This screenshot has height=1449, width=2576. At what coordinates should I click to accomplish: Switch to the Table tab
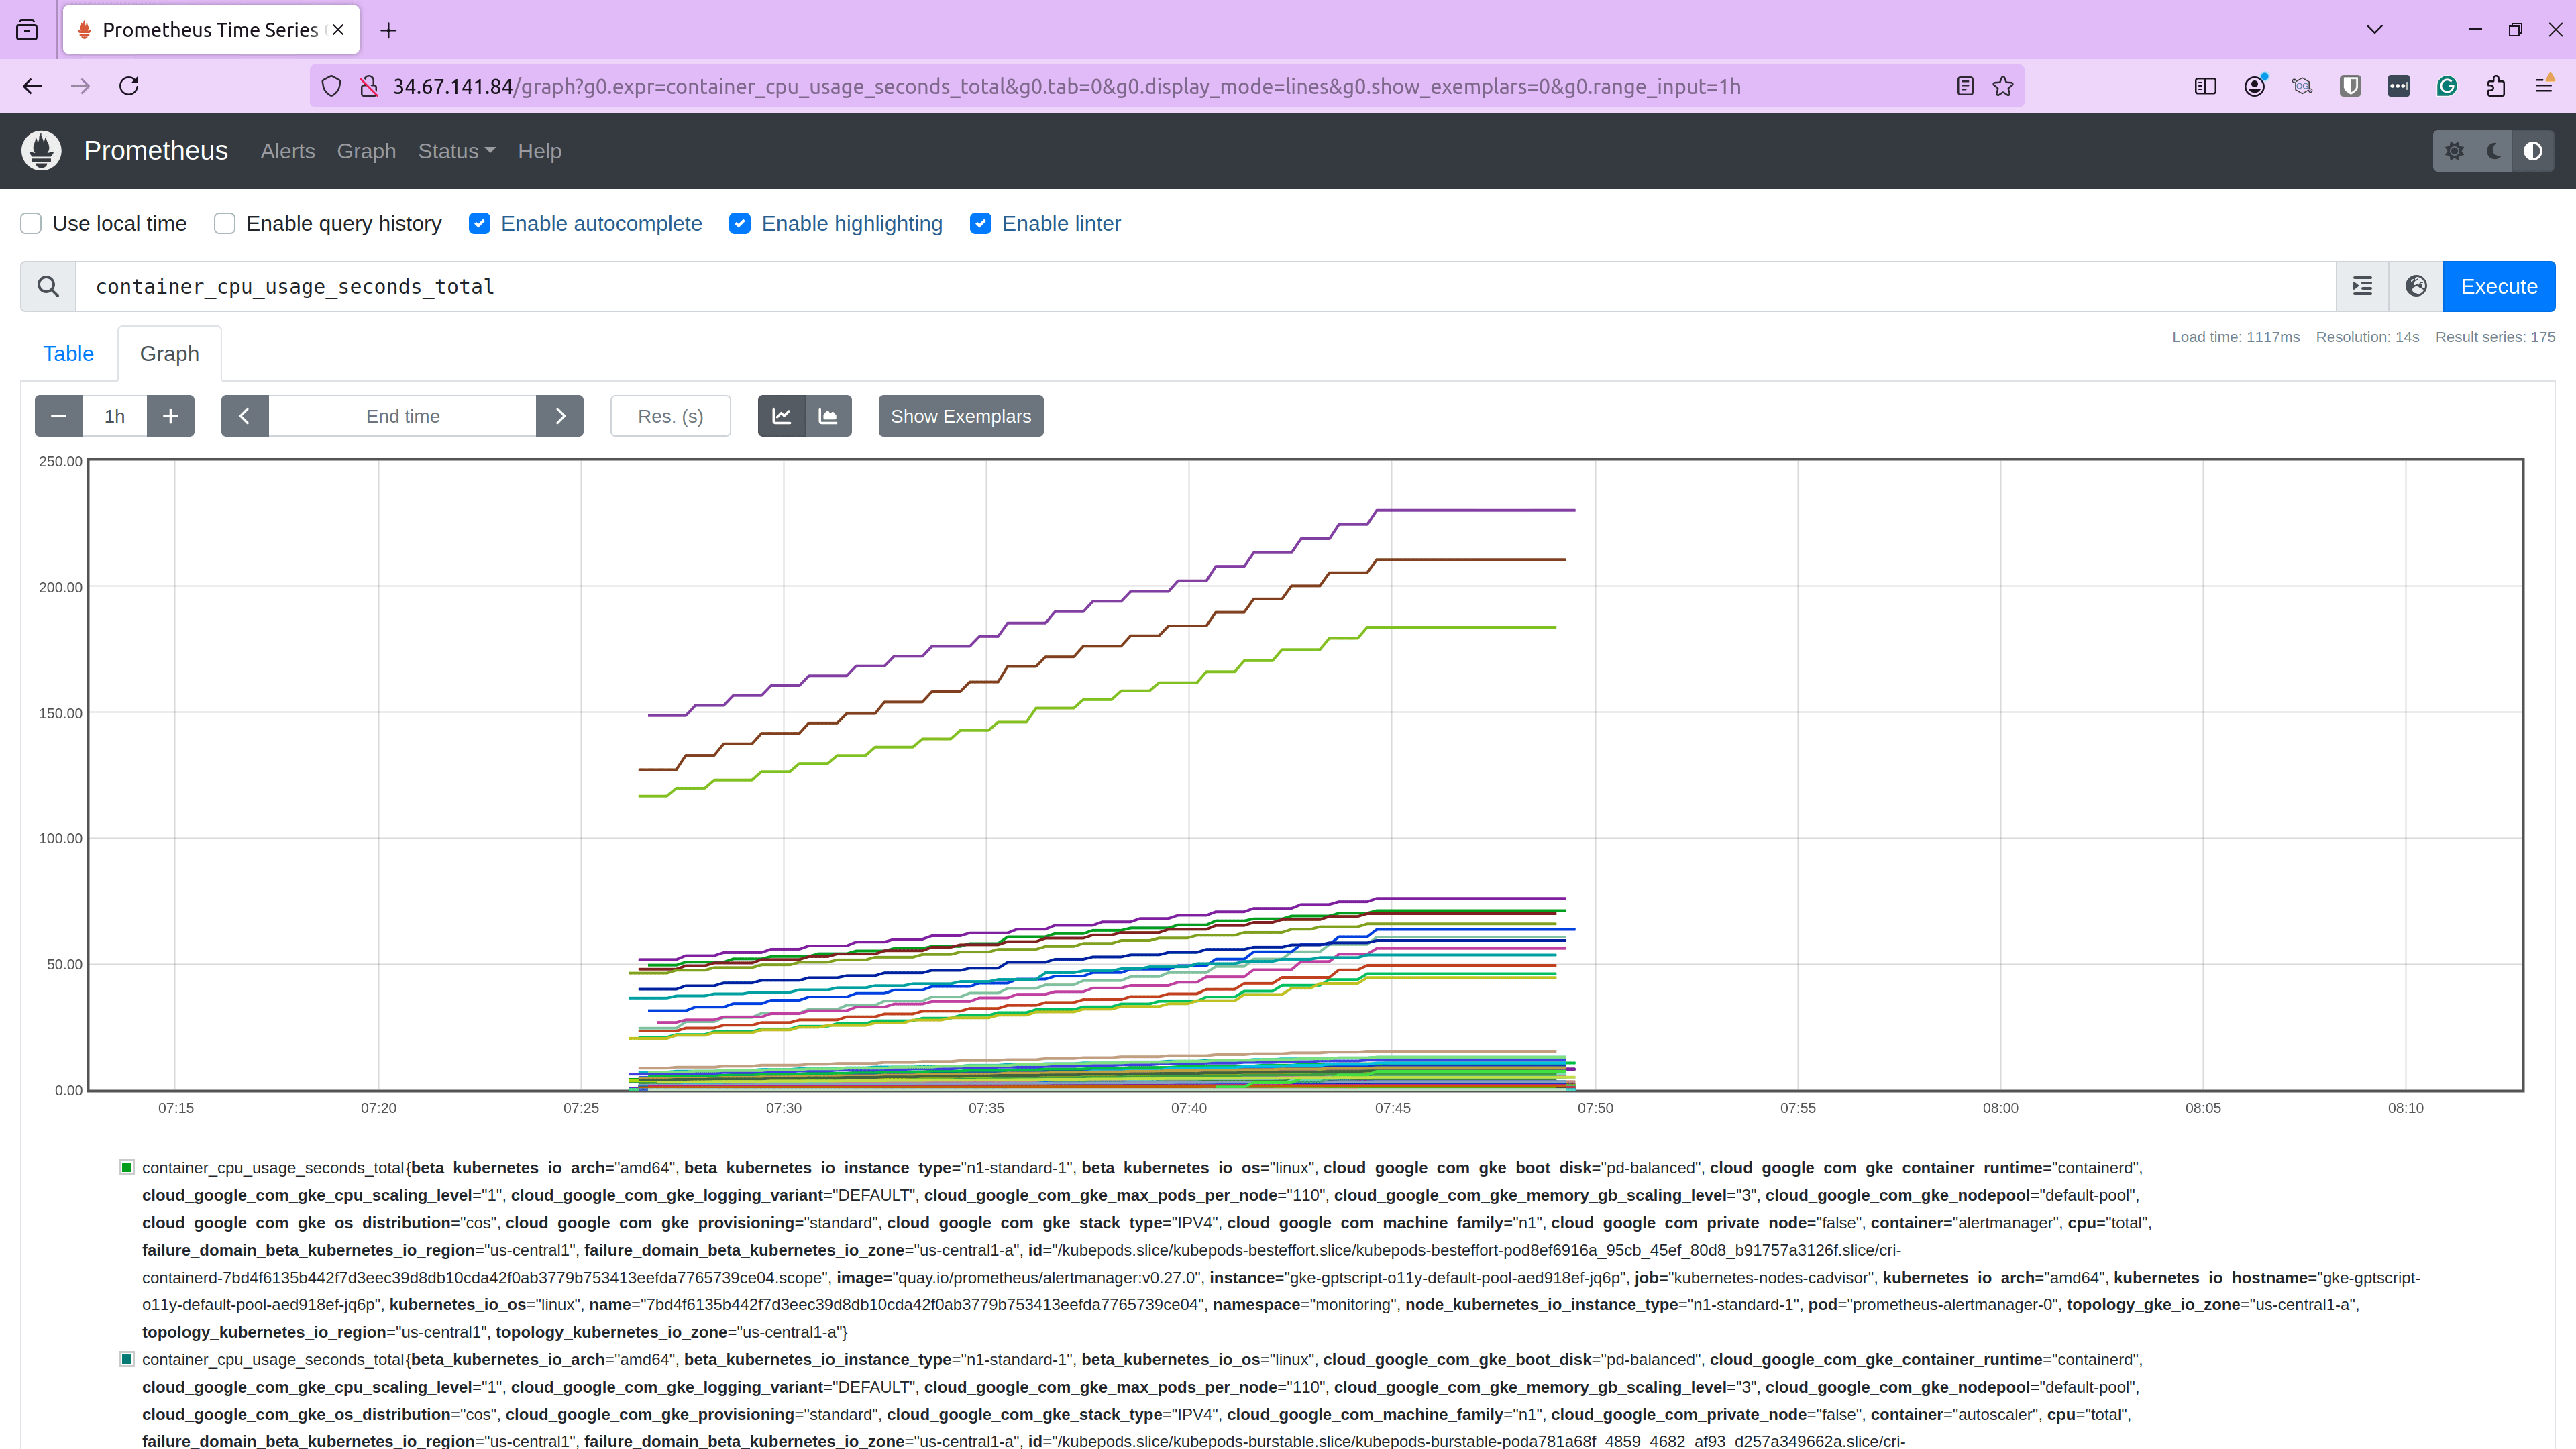(68, 354)
